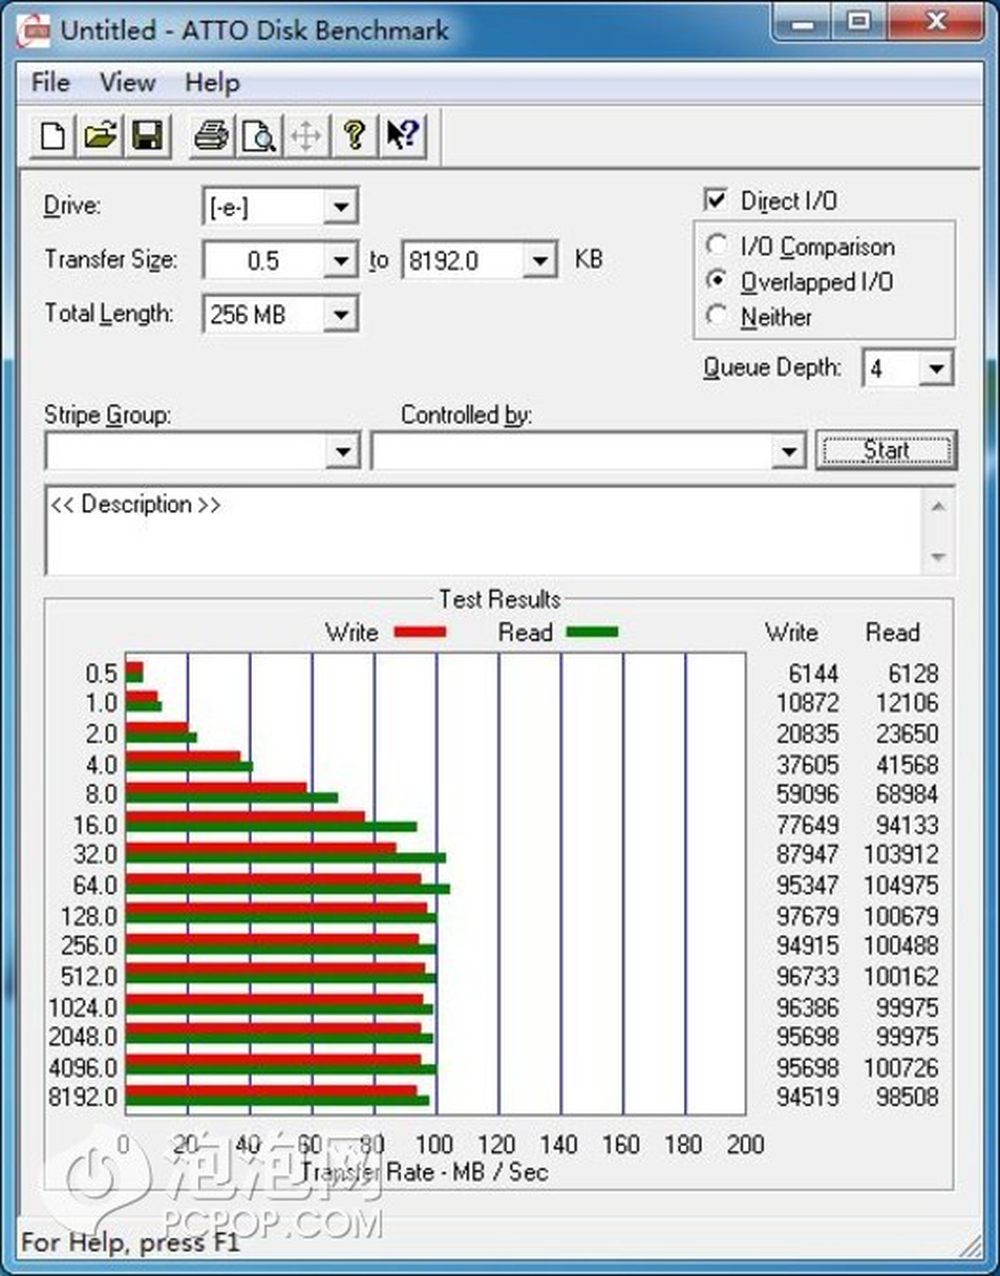1000x1276 pixels.
Task: Expand minimum Transfer Size dropdown 0.5
Action: click(340, 262)
